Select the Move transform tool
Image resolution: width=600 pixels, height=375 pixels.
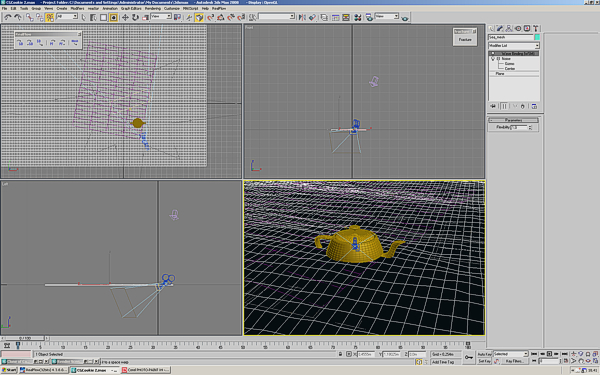[x=125, y=17]
